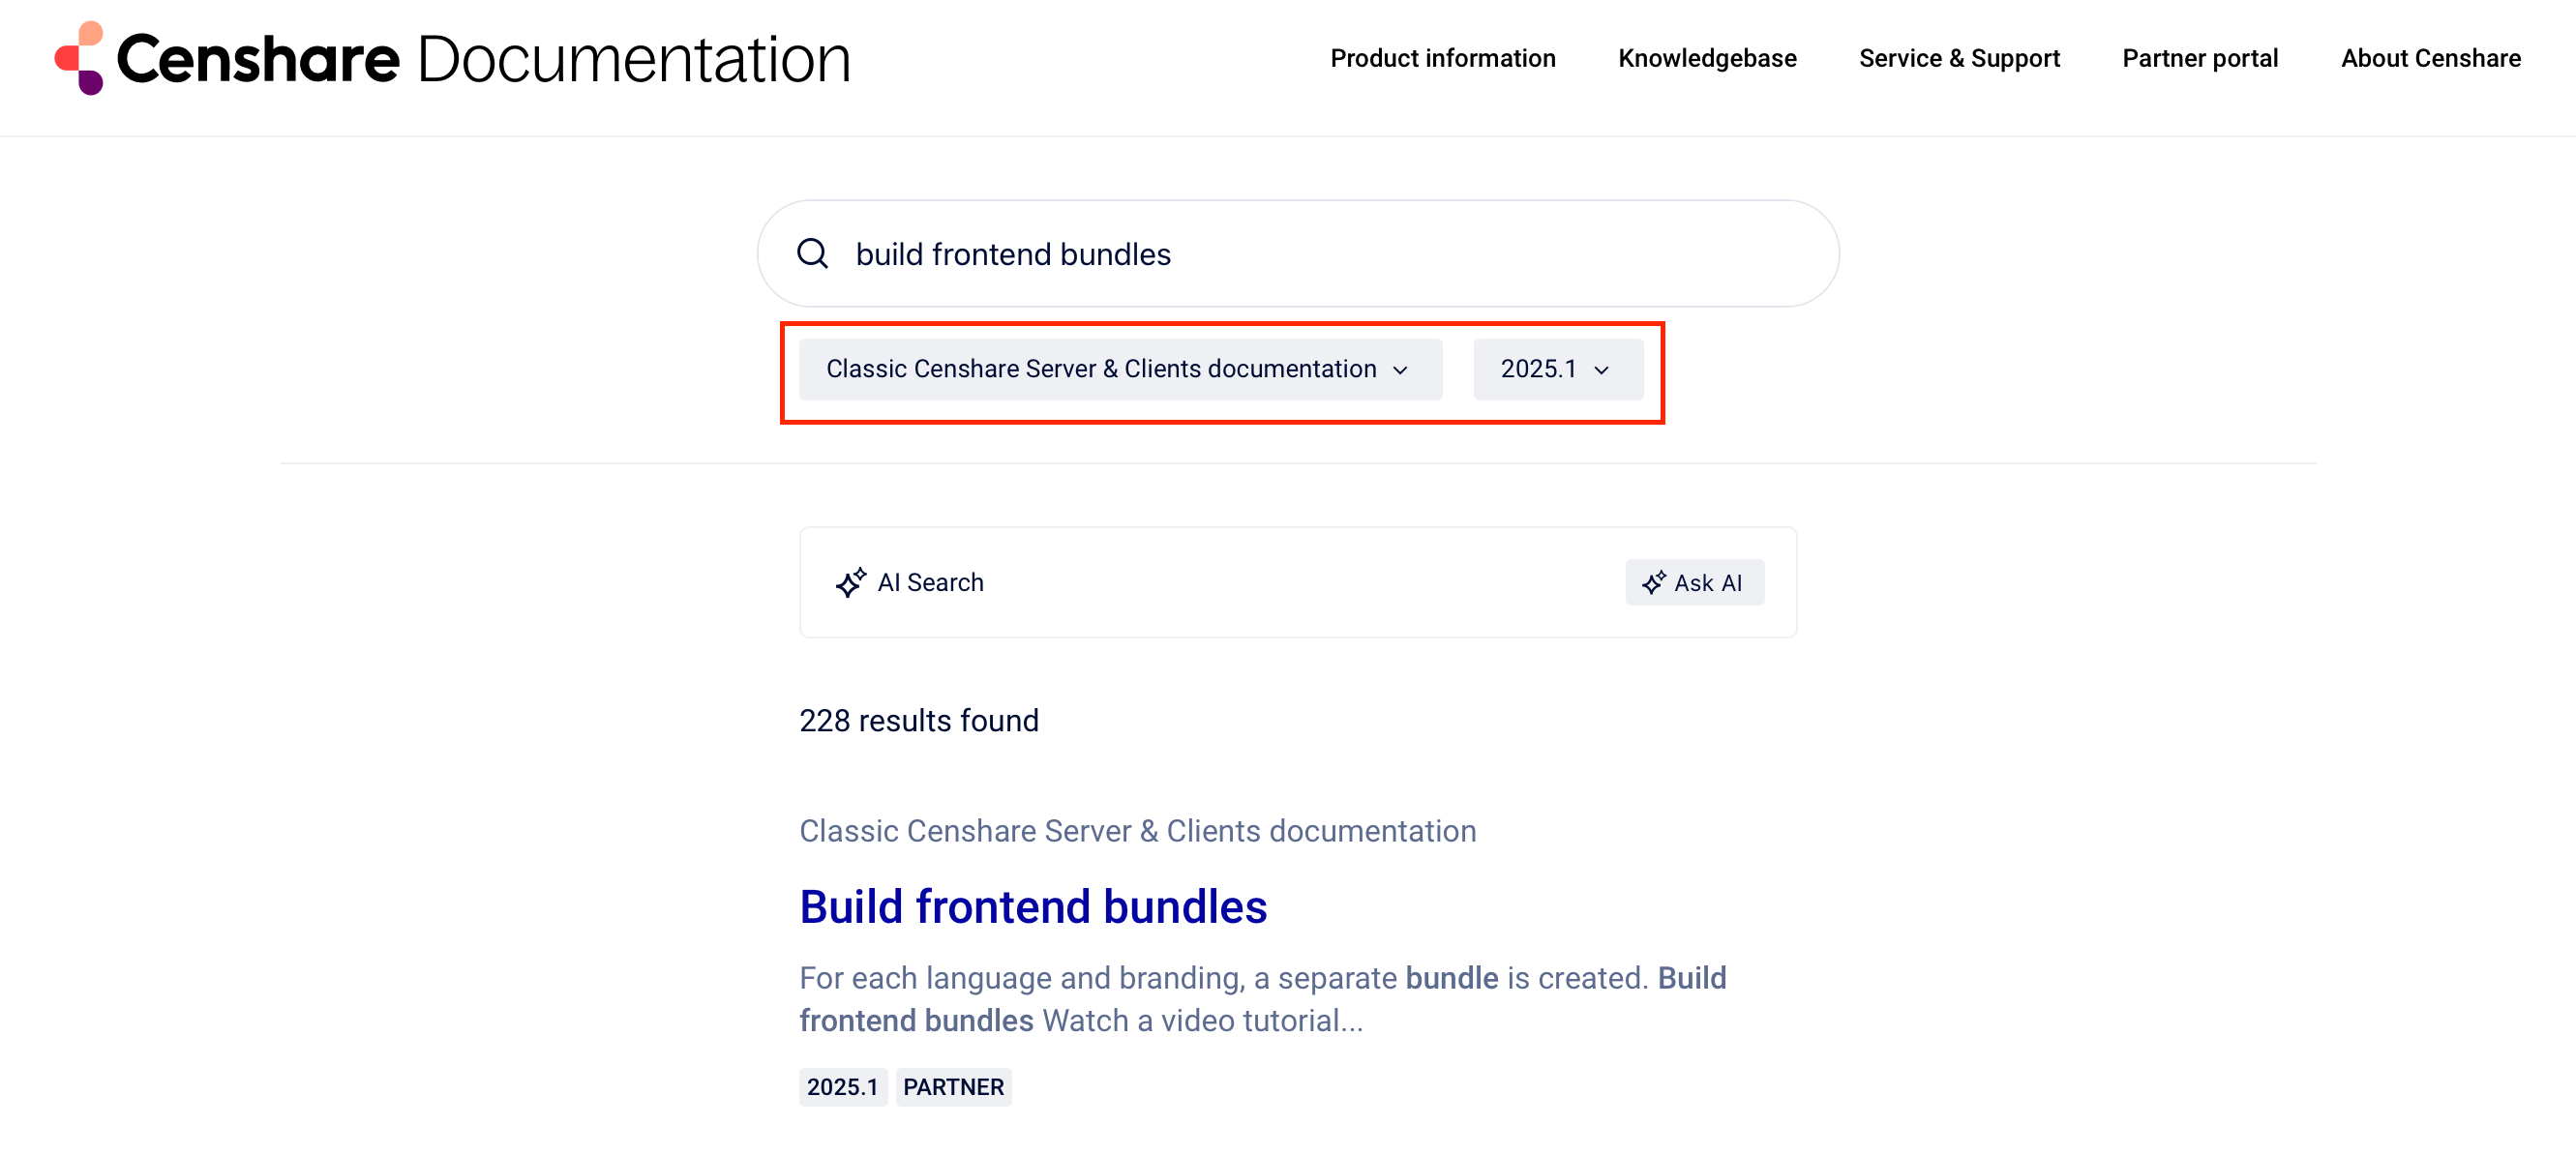Expand the 2025.1 version dropdown

point(1557,369)
